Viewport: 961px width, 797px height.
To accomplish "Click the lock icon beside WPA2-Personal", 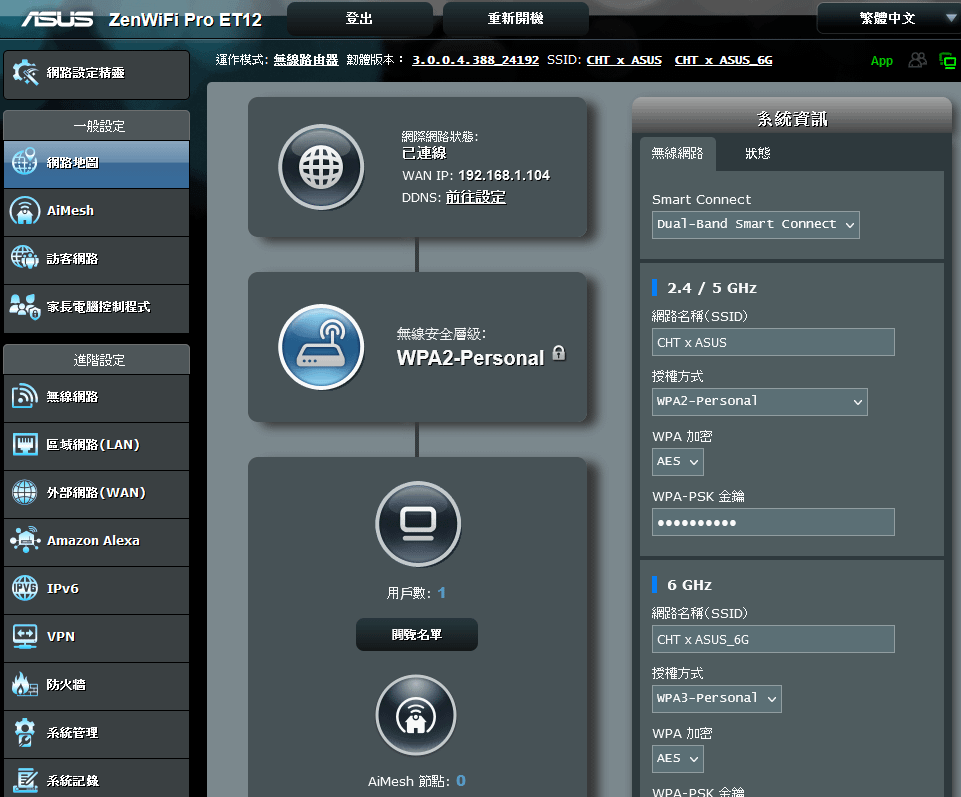I will [559, 353].
